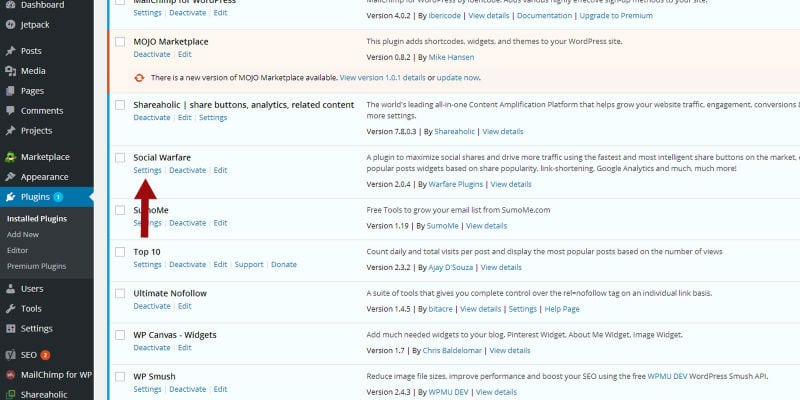This screenshot has height=400, width=800.
Task: Open Ultimate Nofollow Help Page link
Action: (x=562, y=309)
